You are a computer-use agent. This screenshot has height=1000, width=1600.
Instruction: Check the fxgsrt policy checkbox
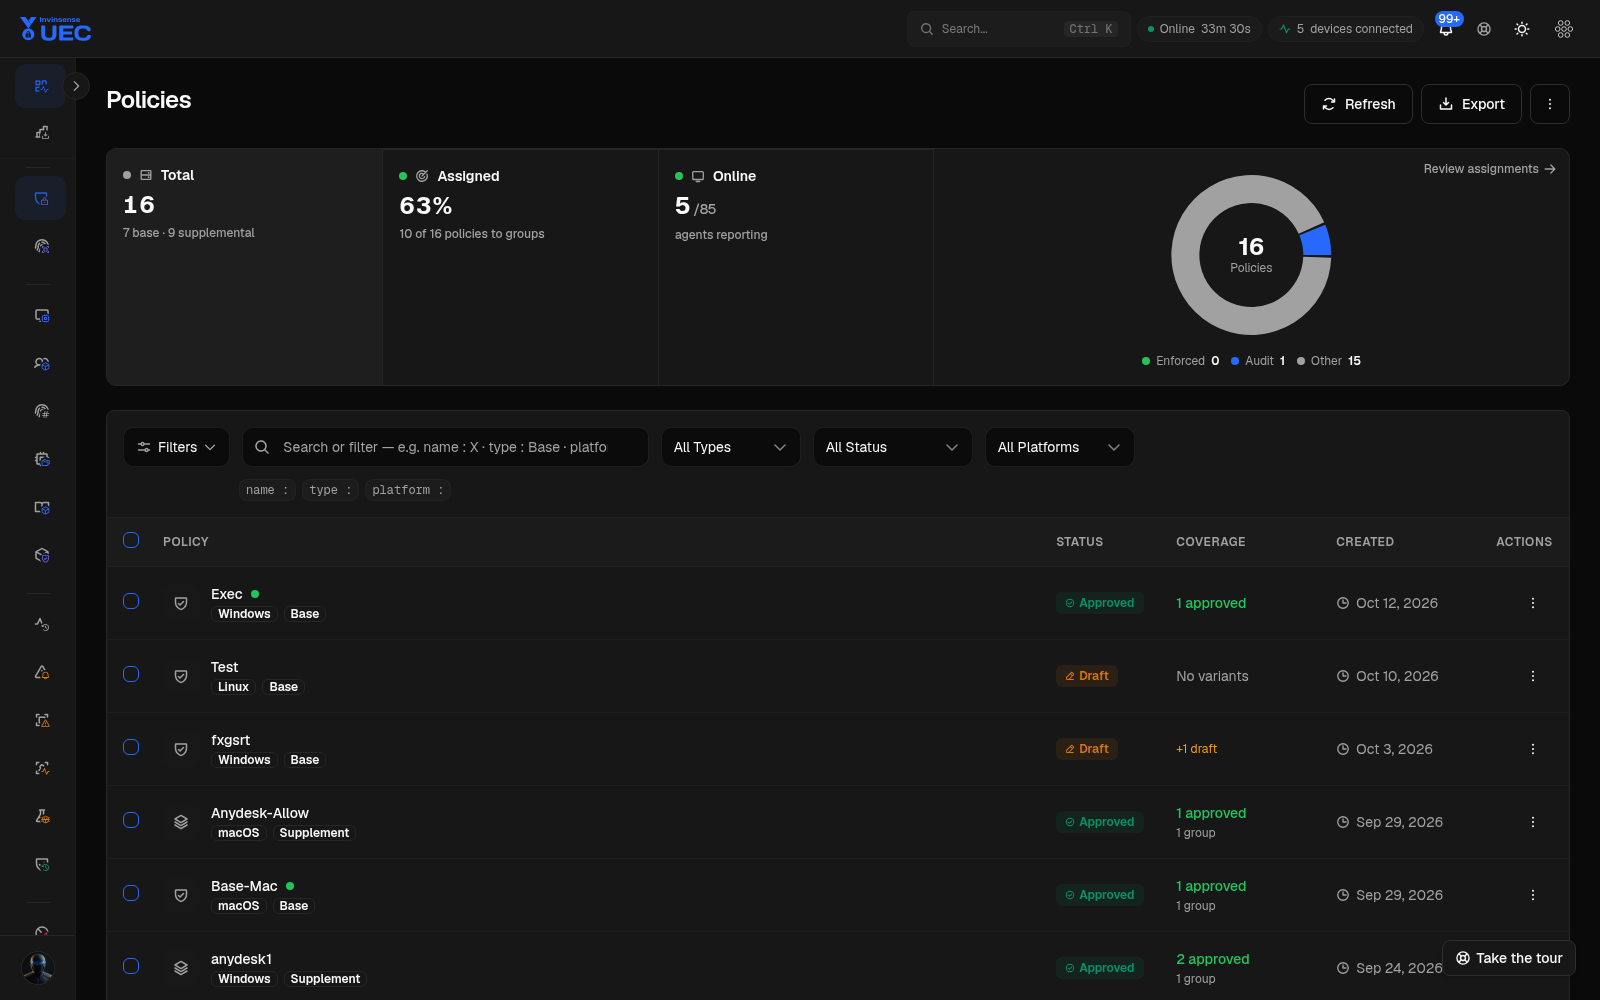pos(131,747)
